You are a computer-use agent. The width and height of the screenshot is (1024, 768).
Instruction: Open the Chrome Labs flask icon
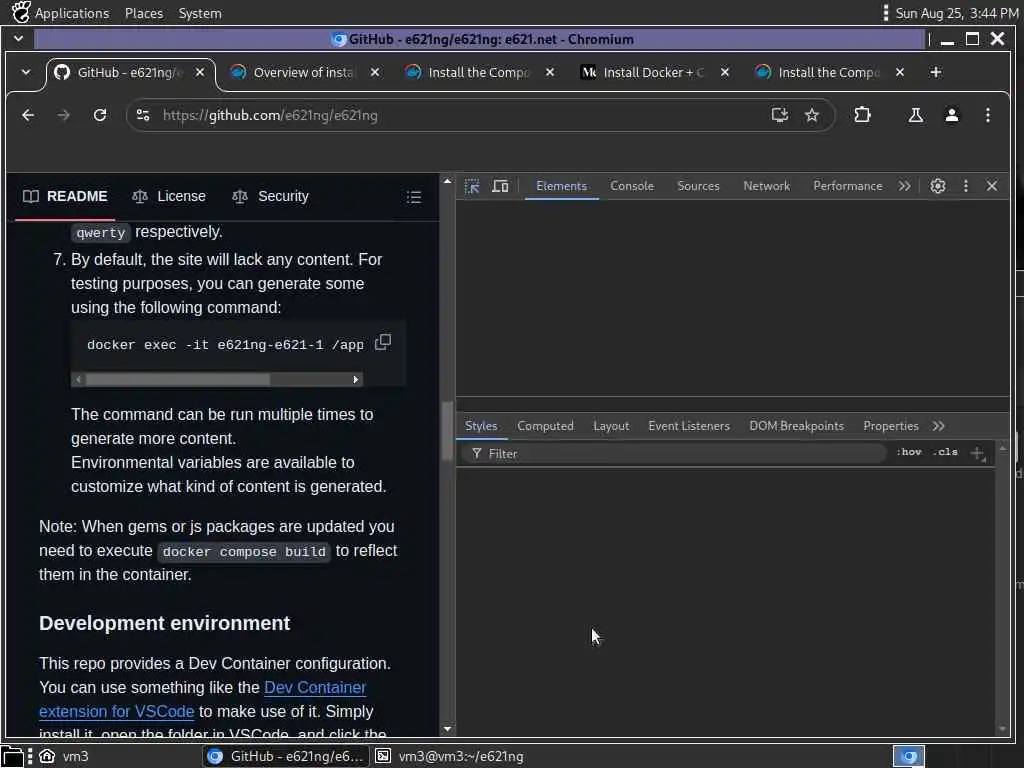click(x=916, y=116)
